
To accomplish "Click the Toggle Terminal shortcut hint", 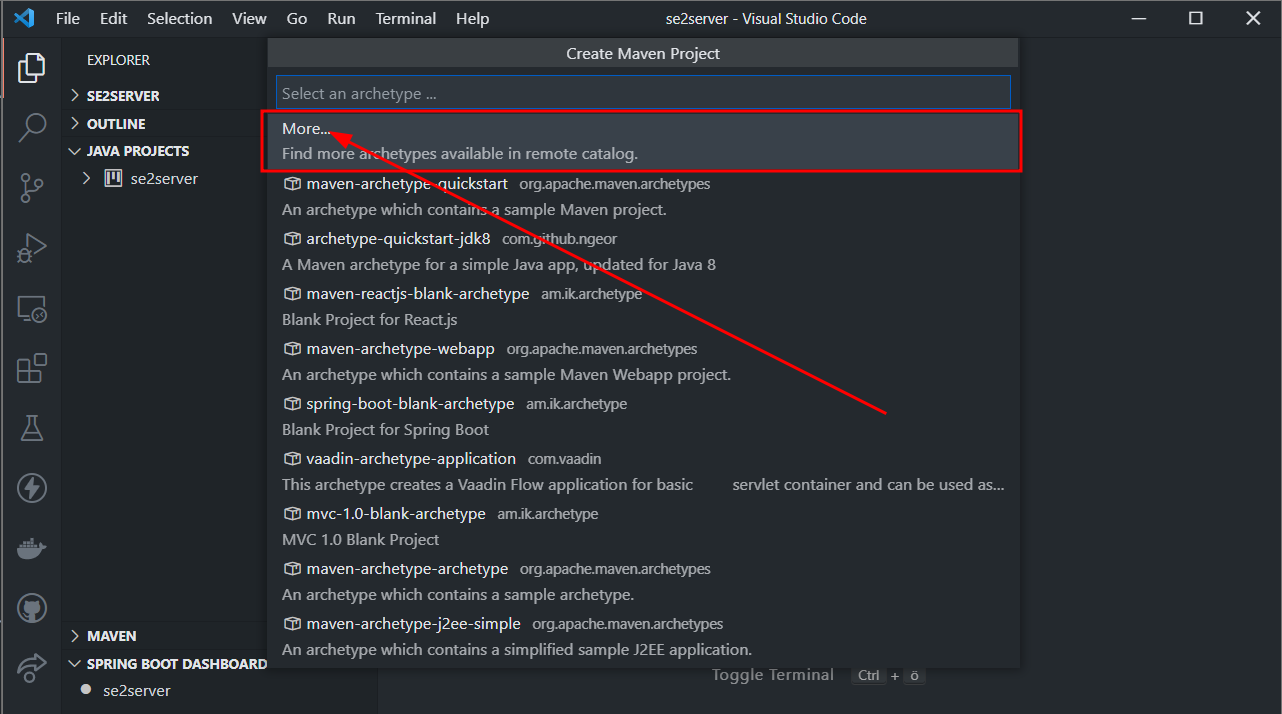I will pos(818,675).
